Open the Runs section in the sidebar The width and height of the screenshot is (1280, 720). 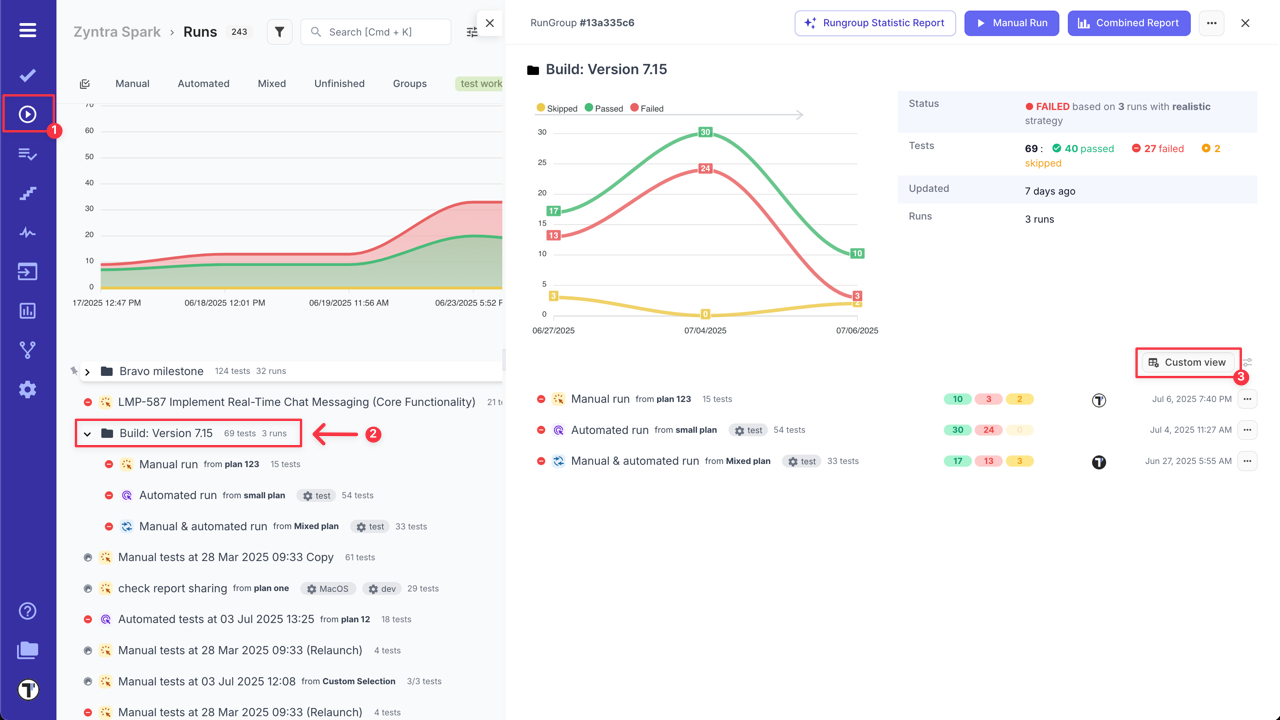[27, 112]
